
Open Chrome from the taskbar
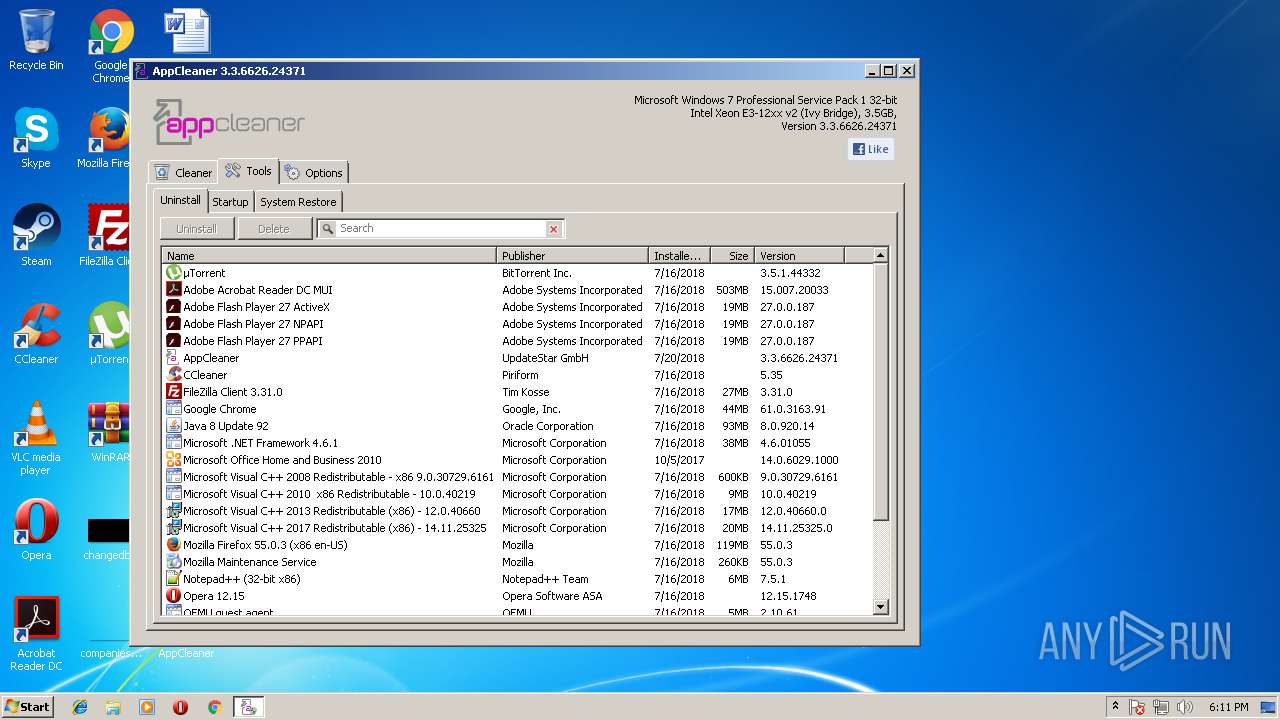(x=214, y=707)
